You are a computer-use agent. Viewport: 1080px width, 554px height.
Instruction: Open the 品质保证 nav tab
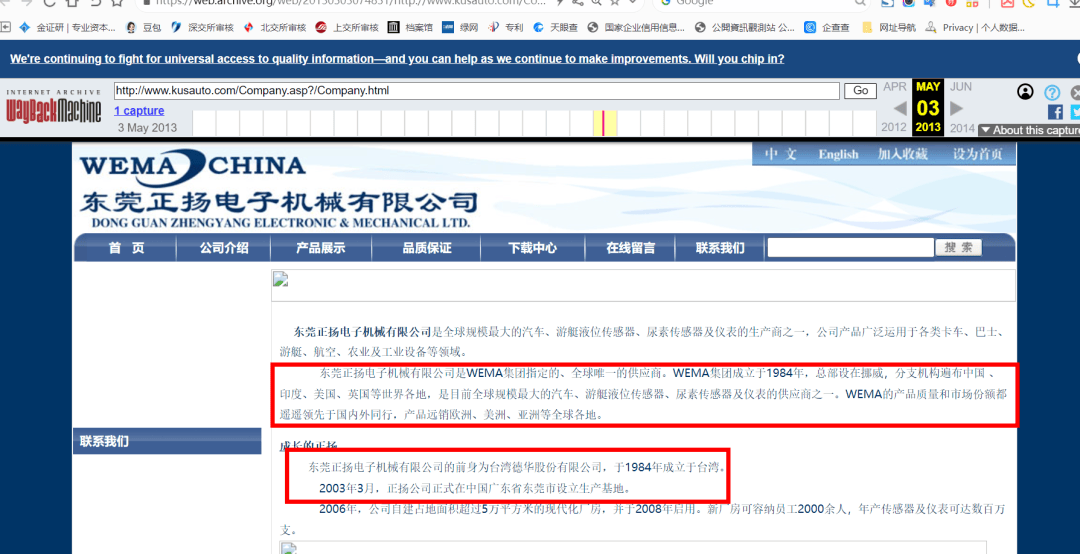(427, 248)
